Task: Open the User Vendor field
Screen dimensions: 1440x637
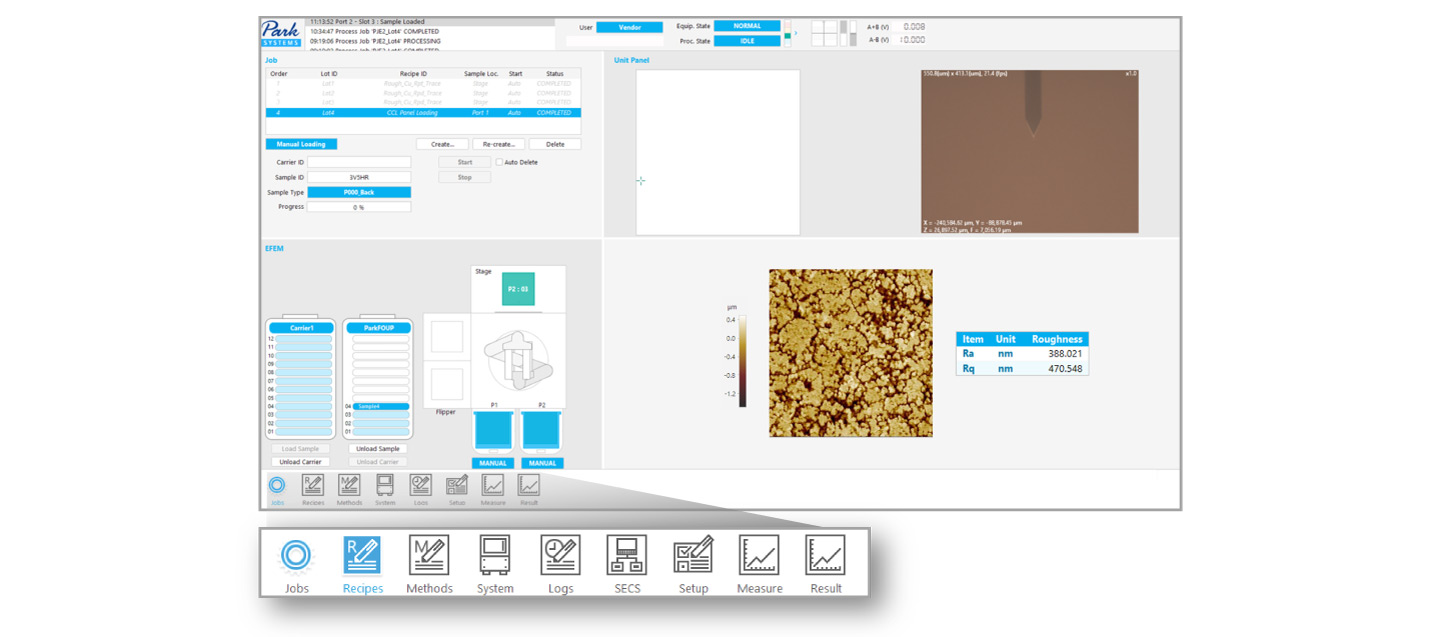Action: [x=630, y=27]
